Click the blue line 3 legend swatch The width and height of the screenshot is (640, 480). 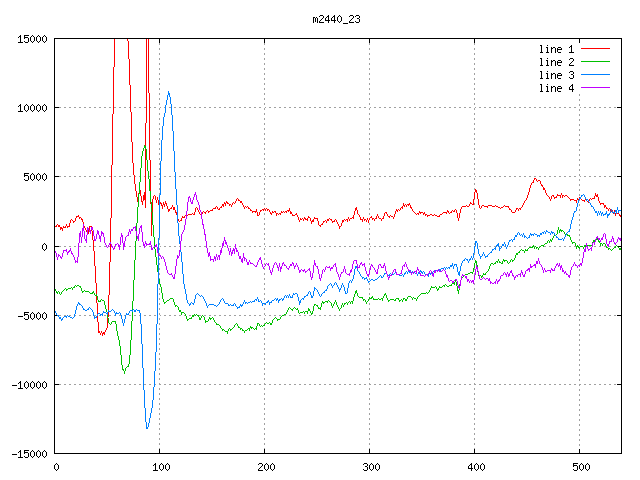[x=596, y=75]
